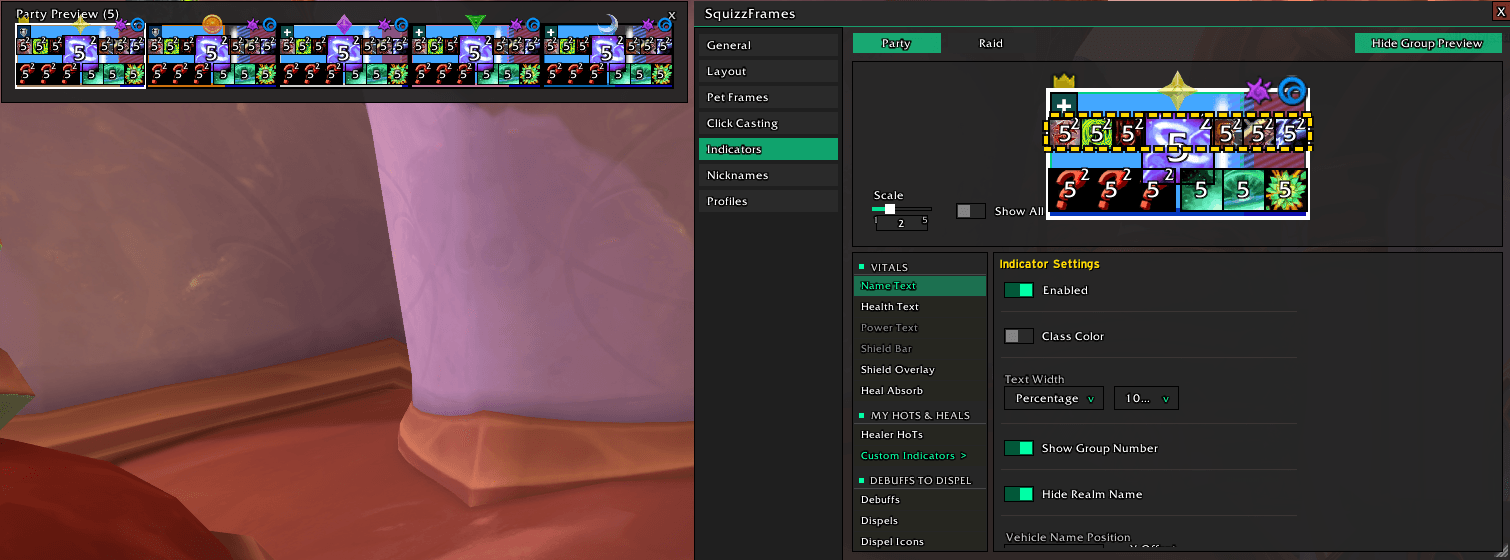1510x560 pixels.
Task: Switch to the Raid tab
Action: 990,43
